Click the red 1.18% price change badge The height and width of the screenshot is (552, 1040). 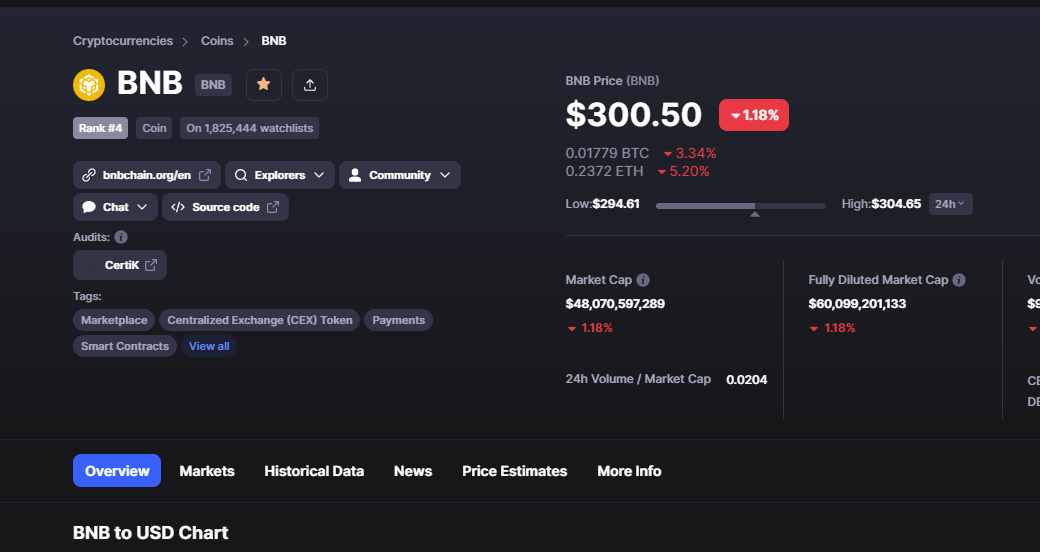pyautogui.click(x=753, y=115)
